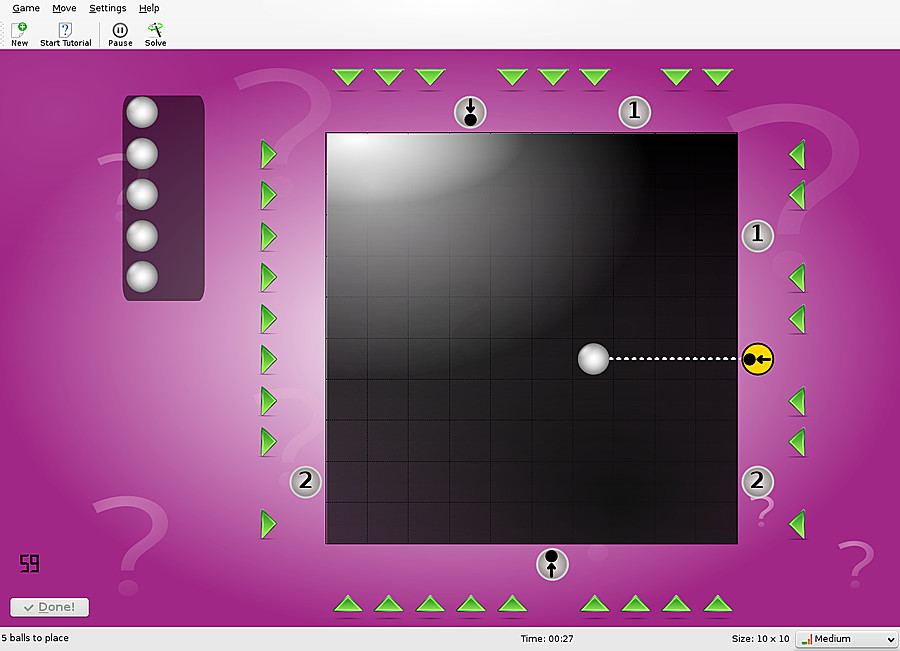Pick the topmost ball in the tray
This screenshot has height=651, width=900.
pos(142,112)
